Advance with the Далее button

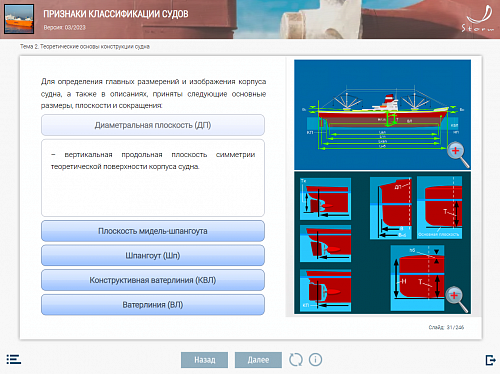258,360
